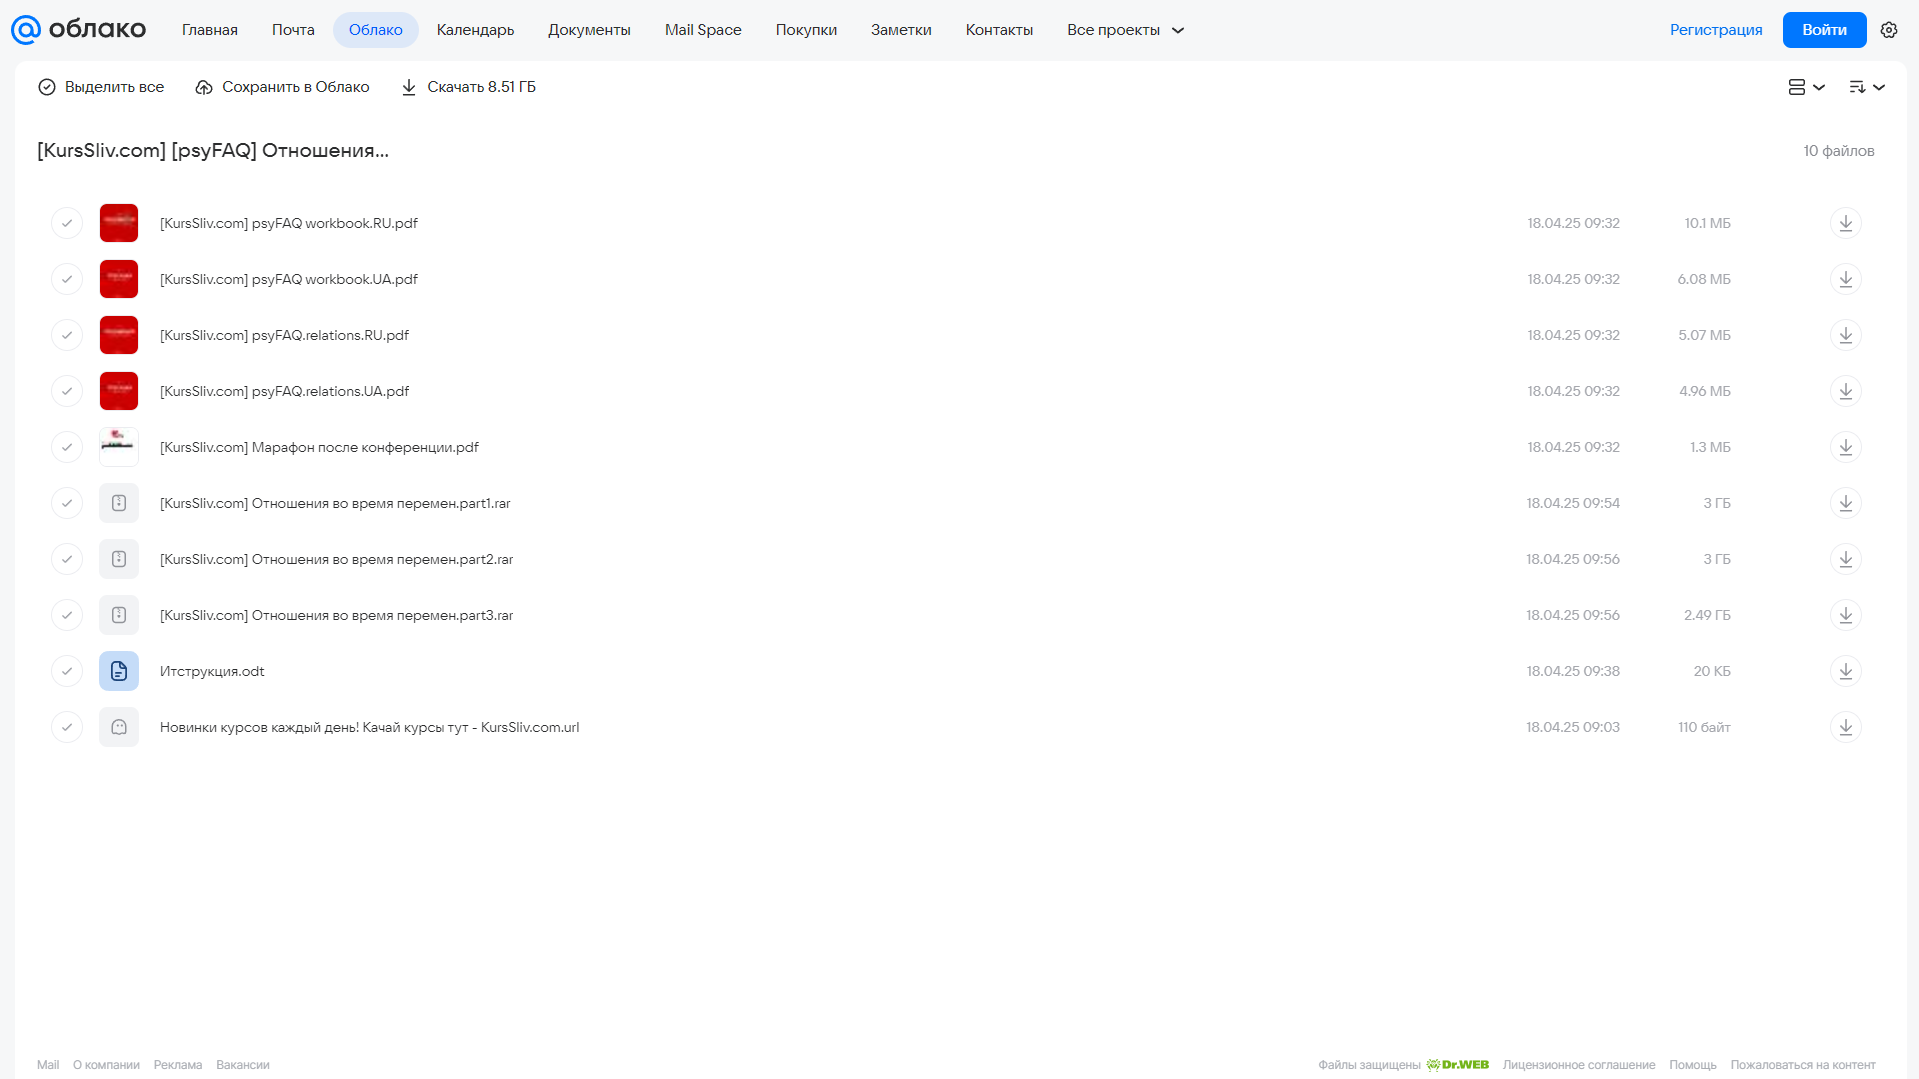Click the Войти button

[1824, 30]
